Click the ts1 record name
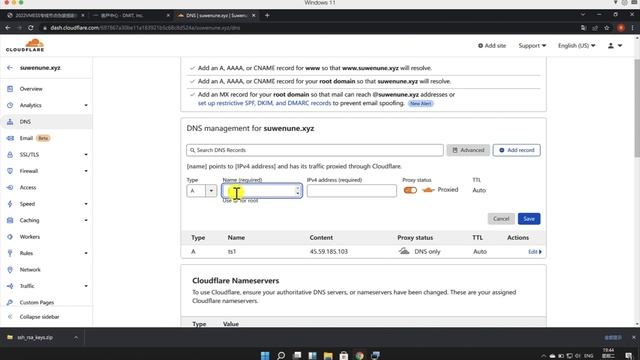This screenshot has width=640, height=360. pos(232,252)
